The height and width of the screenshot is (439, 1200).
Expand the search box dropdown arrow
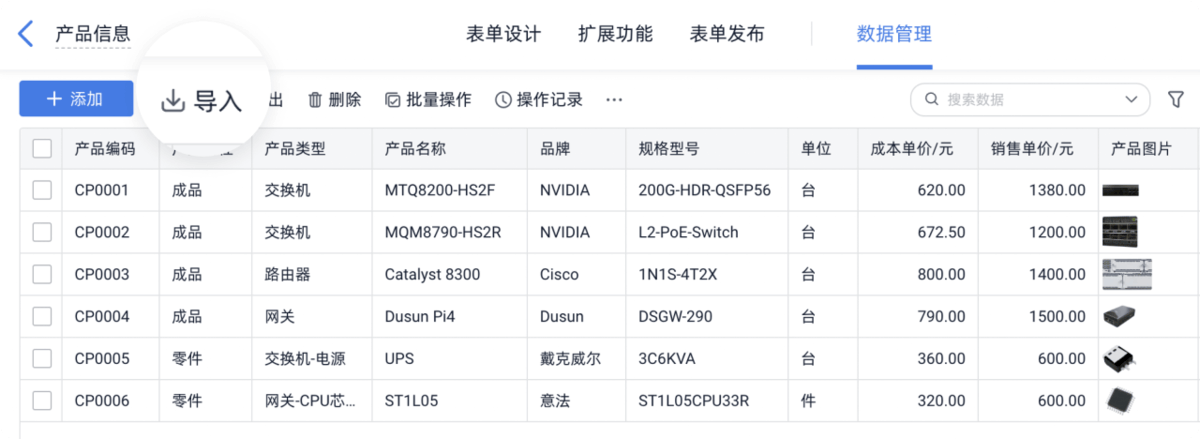coord(1131,99)
